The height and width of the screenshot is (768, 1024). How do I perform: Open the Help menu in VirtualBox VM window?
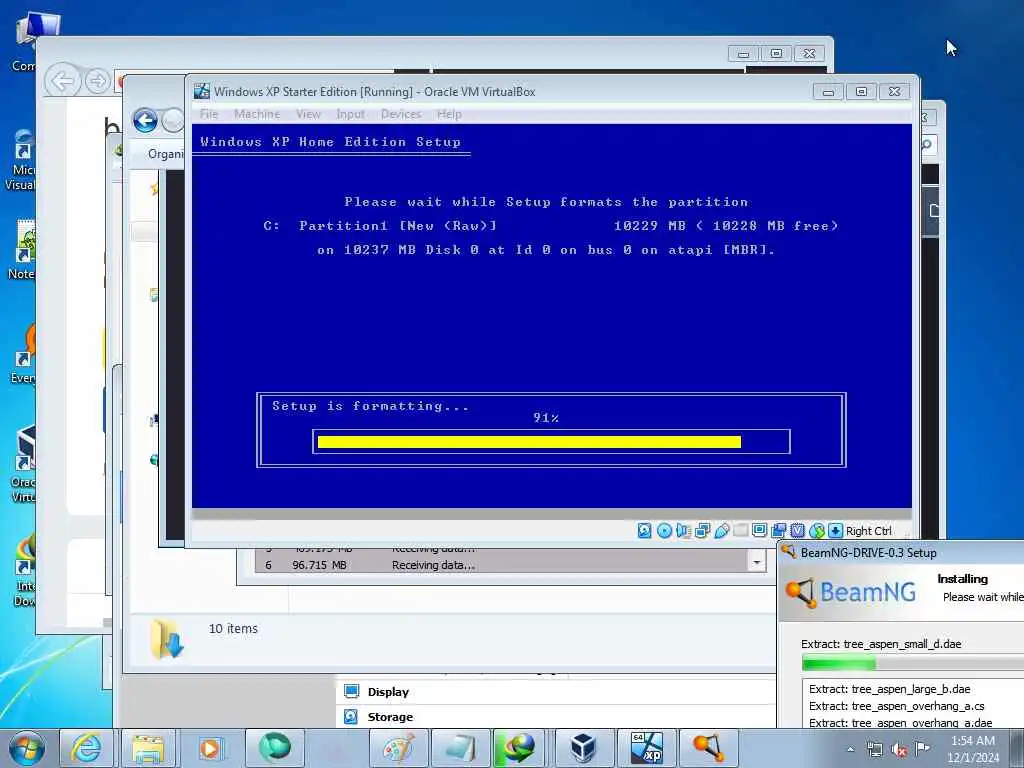(x=449, y=114)
